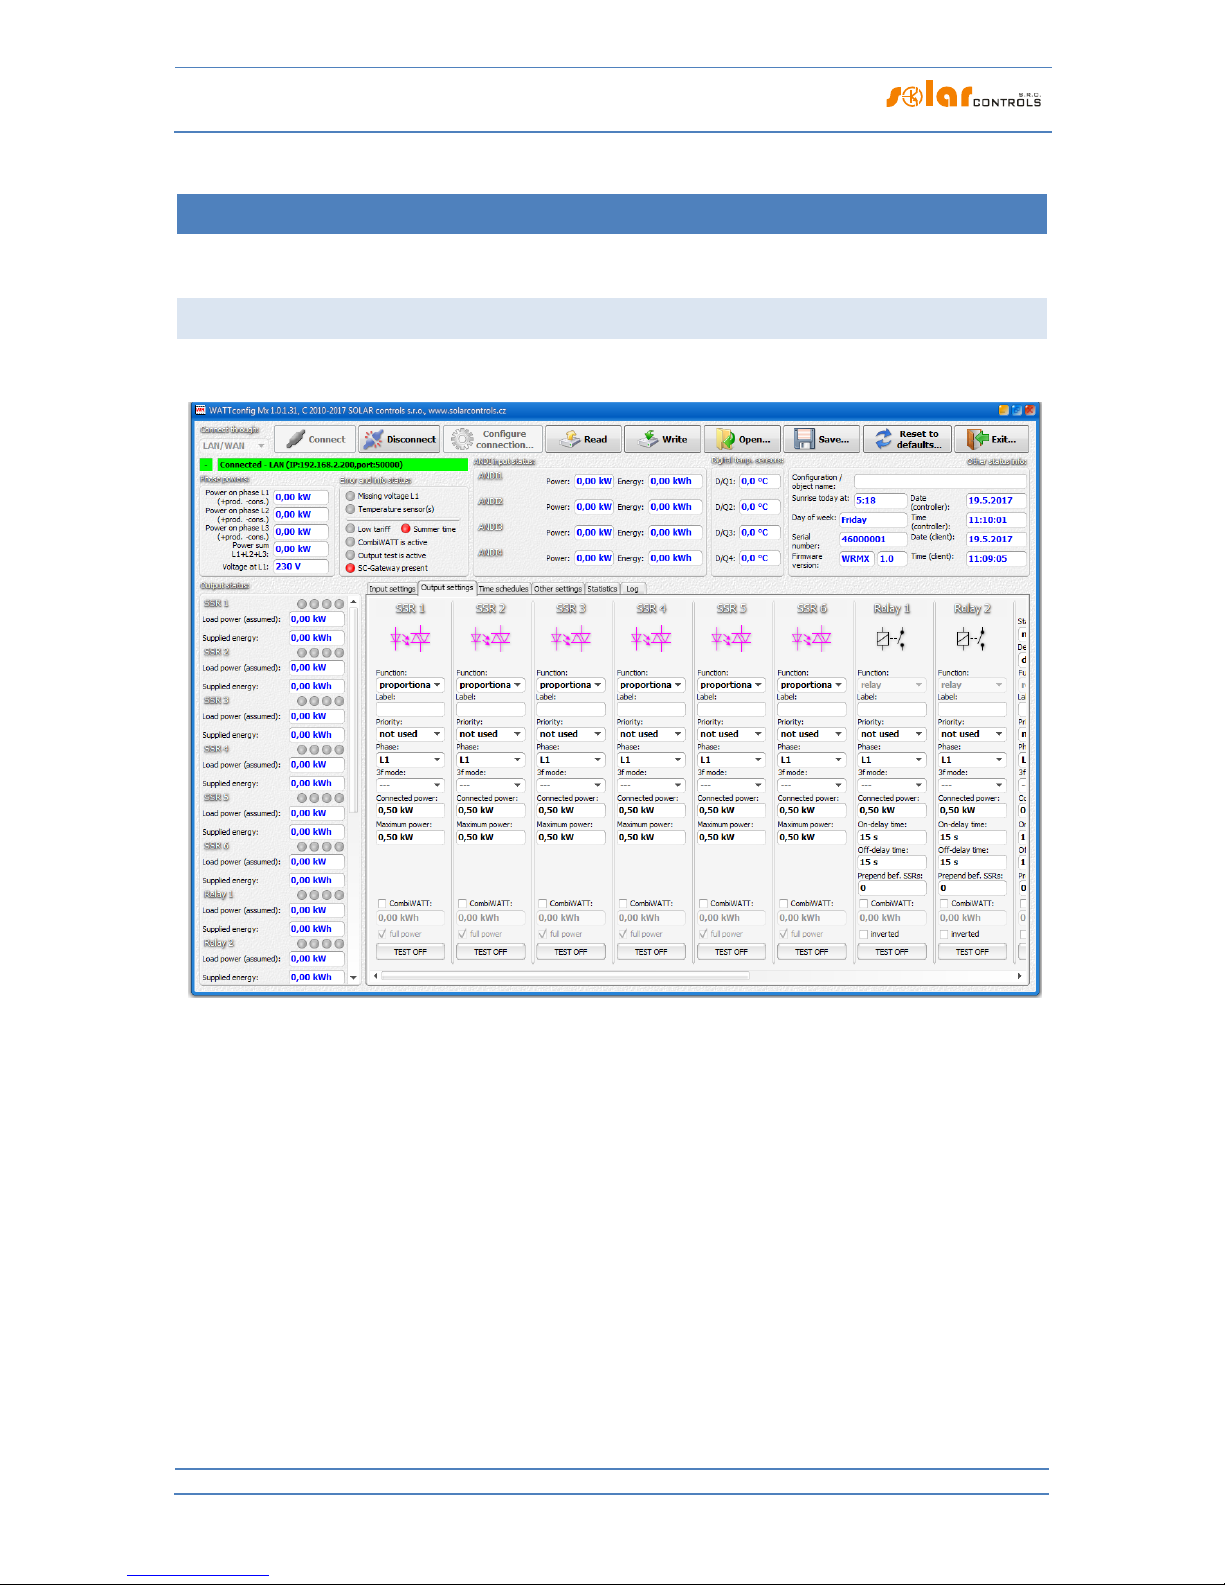1225x1585 pixels.
Task: Click the Exit door button
Action: coord(991,439)
